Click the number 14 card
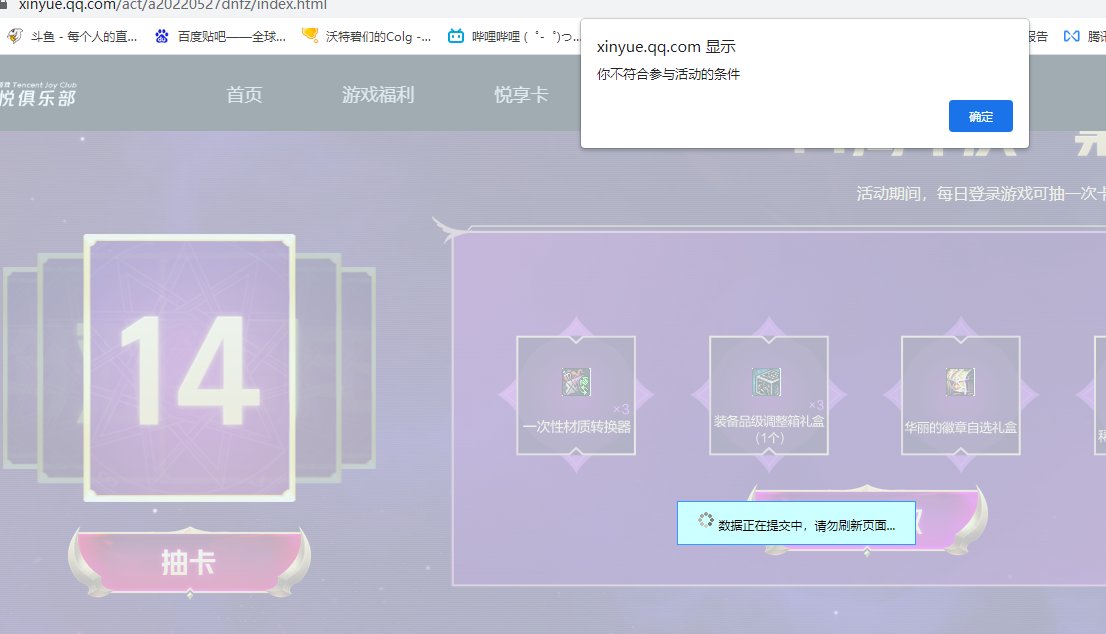This screenshot has width=1106, height=634. click(x=189, y=367)
